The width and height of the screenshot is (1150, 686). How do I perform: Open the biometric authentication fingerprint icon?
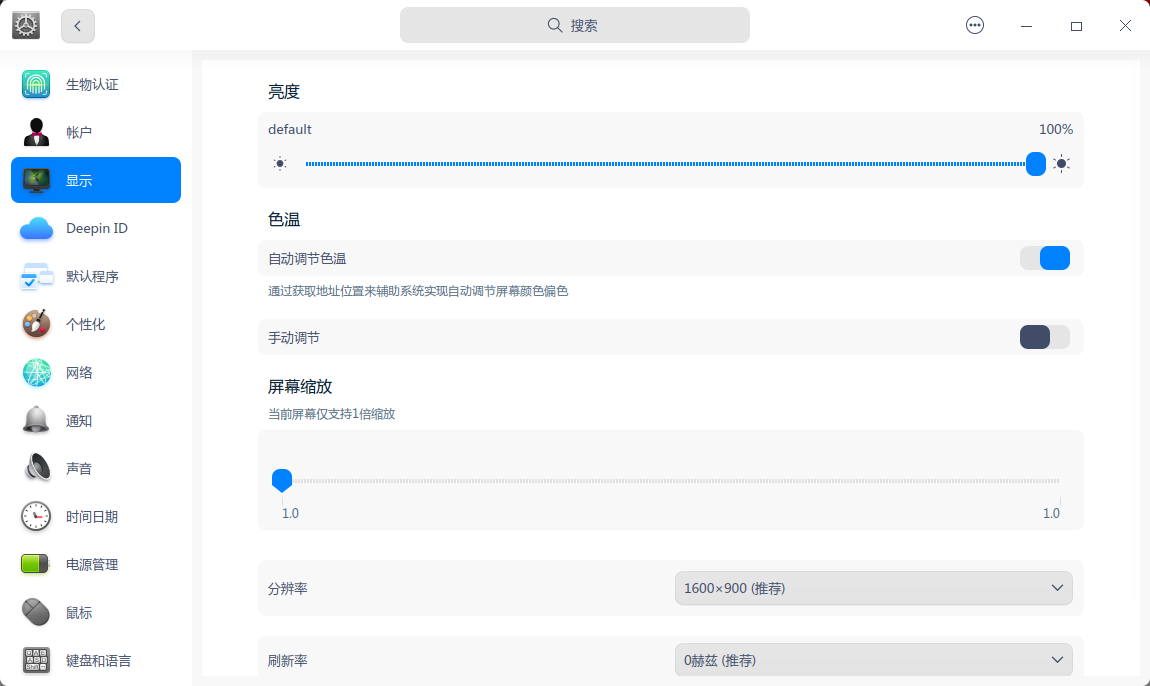tap(36, 85)
